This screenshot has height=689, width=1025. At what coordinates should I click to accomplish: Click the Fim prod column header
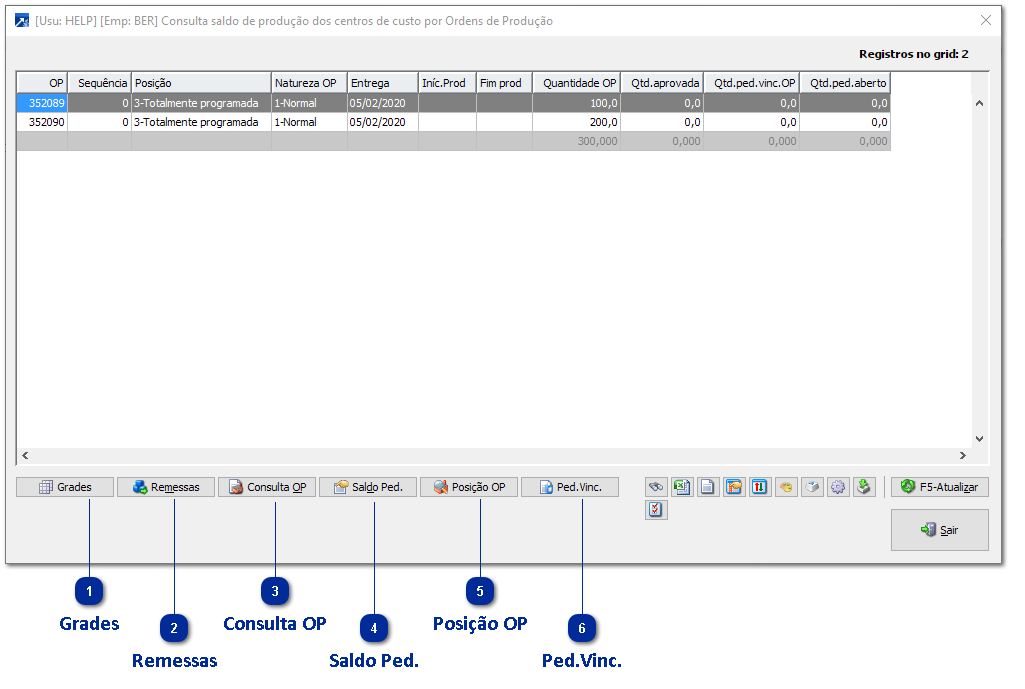coord(505,83)
